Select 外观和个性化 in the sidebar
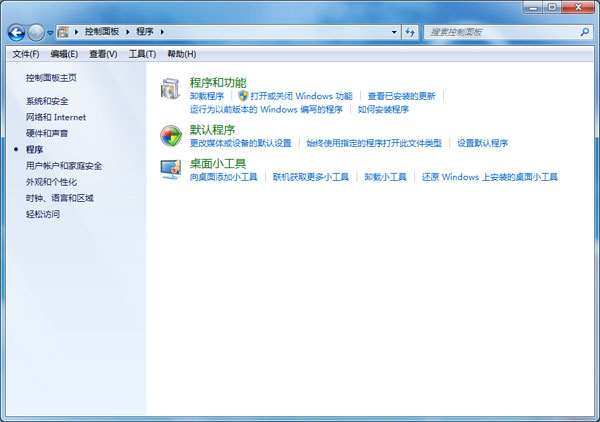This screenshot has height=422, width=600. tap(51, 182)
